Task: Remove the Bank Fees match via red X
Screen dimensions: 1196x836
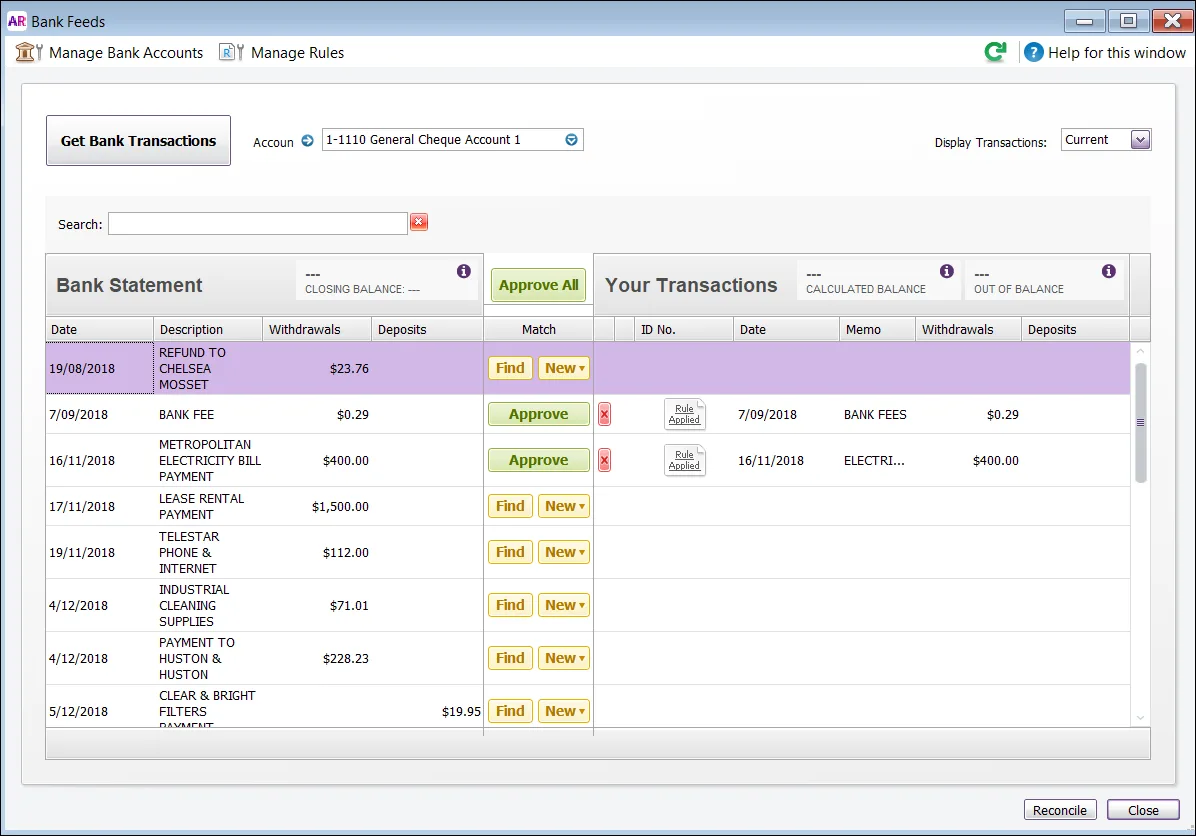Action: [x=604, y=414]
